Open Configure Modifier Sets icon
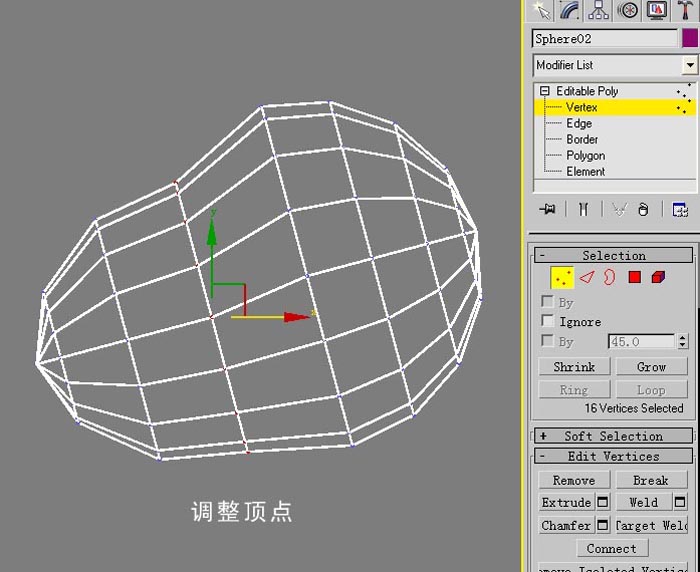 pyautogui.click(x=680, y=209)
